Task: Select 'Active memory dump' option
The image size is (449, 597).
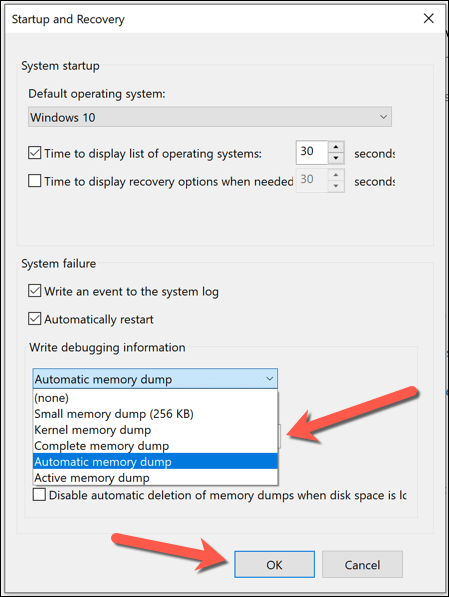Action: click(155, 477)
